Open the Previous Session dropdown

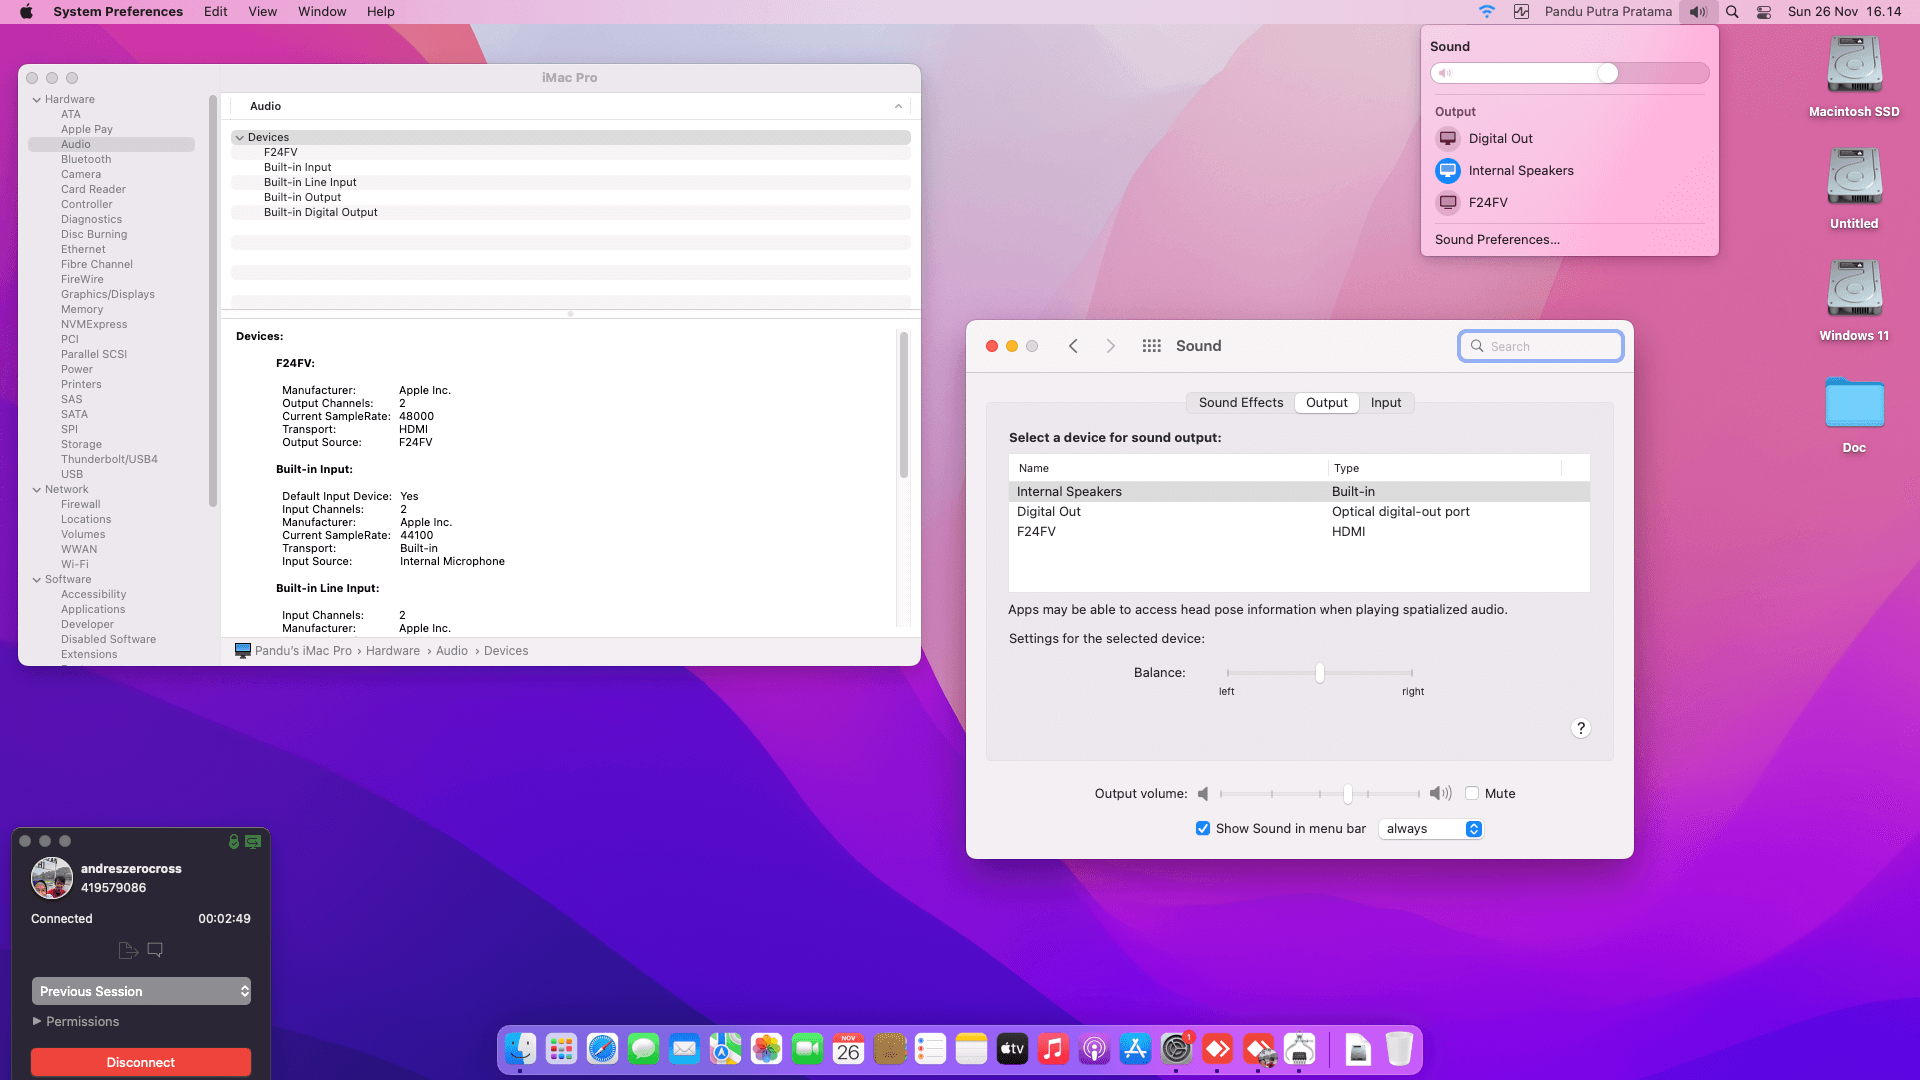click(141, 991)
